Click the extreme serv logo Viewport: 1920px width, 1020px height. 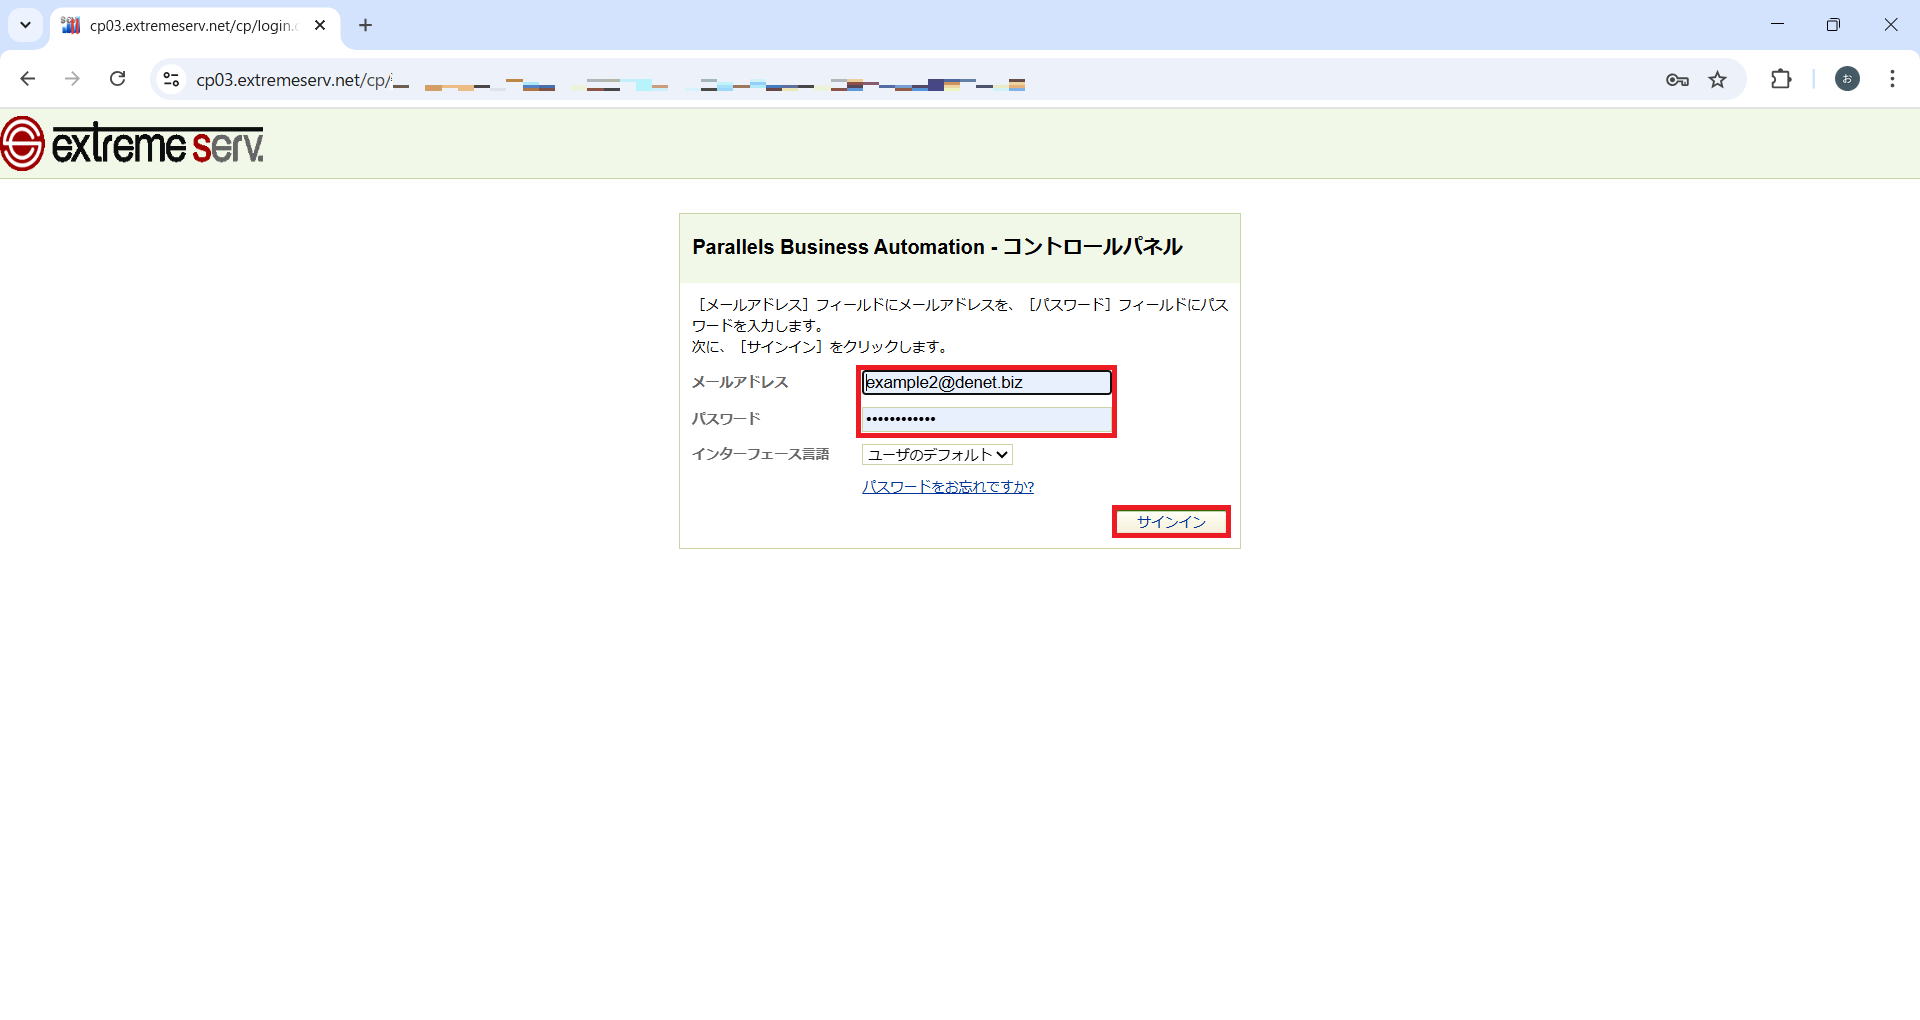[x=132, y=144]
